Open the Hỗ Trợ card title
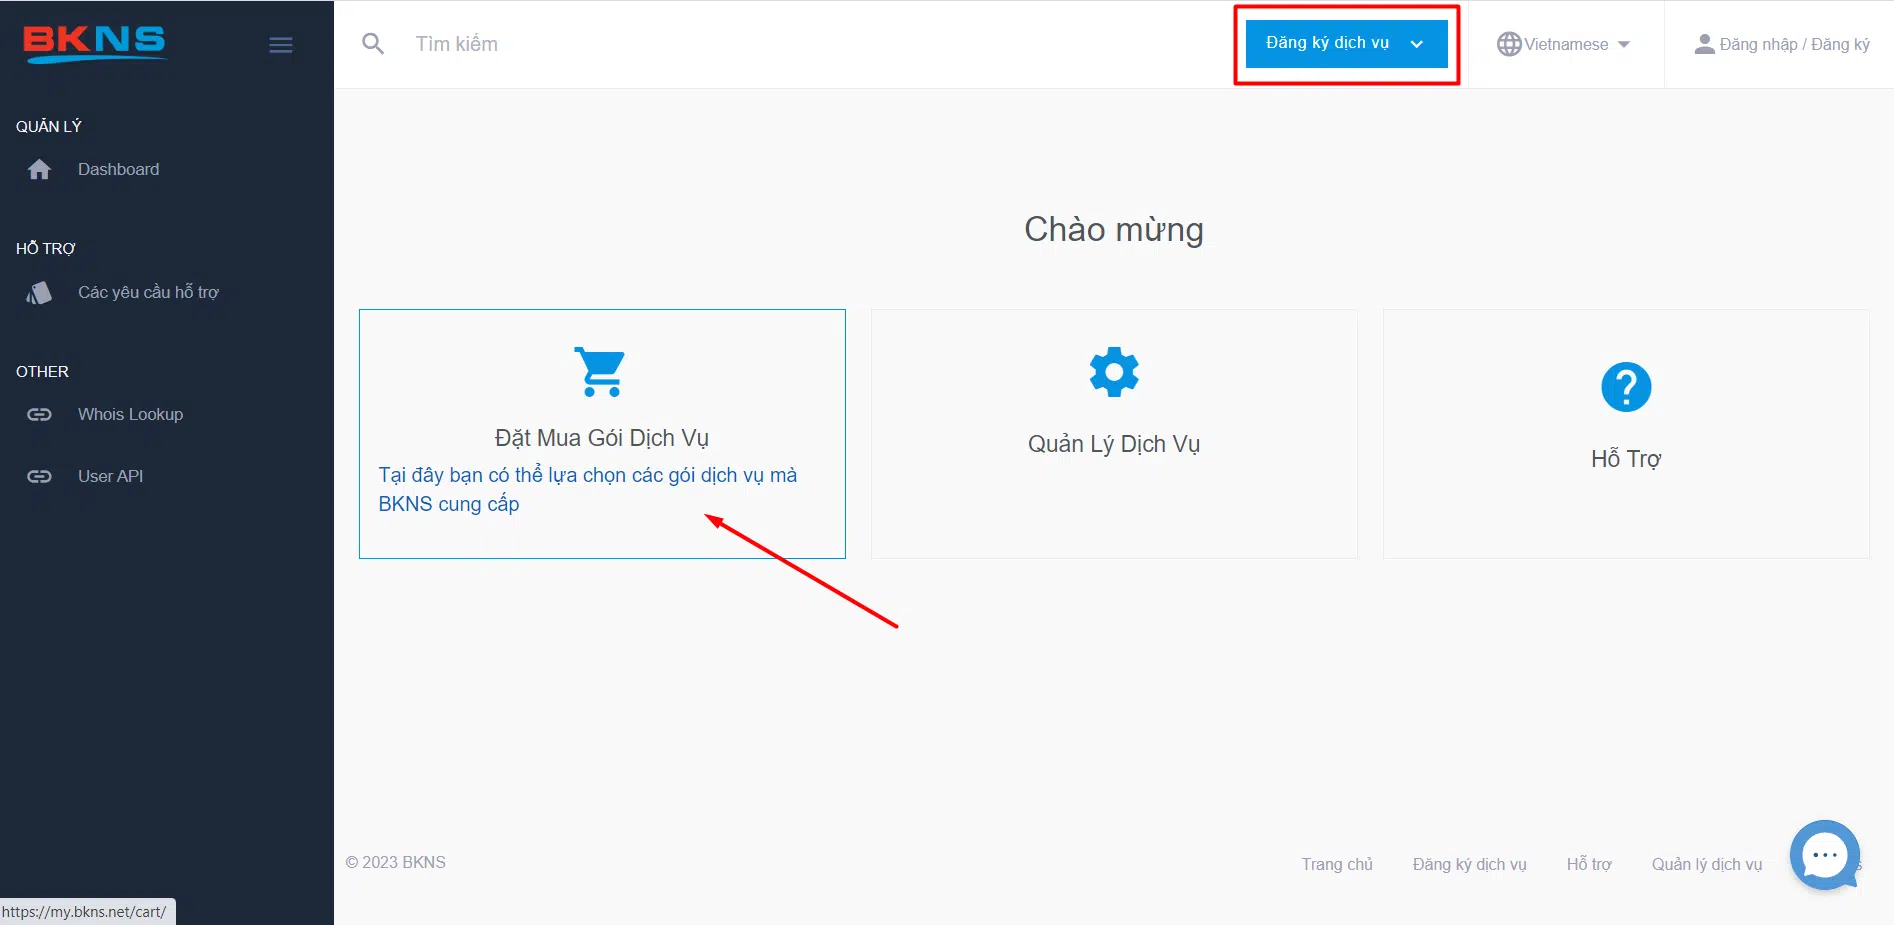The height and width of the screenshot is (925, 1894). tap(1626, 459)
